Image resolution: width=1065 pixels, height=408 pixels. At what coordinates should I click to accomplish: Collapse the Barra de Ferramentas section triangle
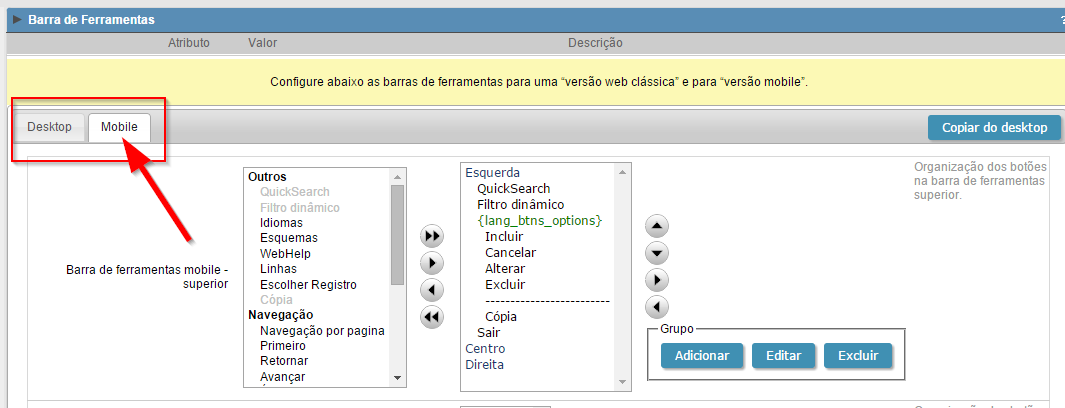17,20
